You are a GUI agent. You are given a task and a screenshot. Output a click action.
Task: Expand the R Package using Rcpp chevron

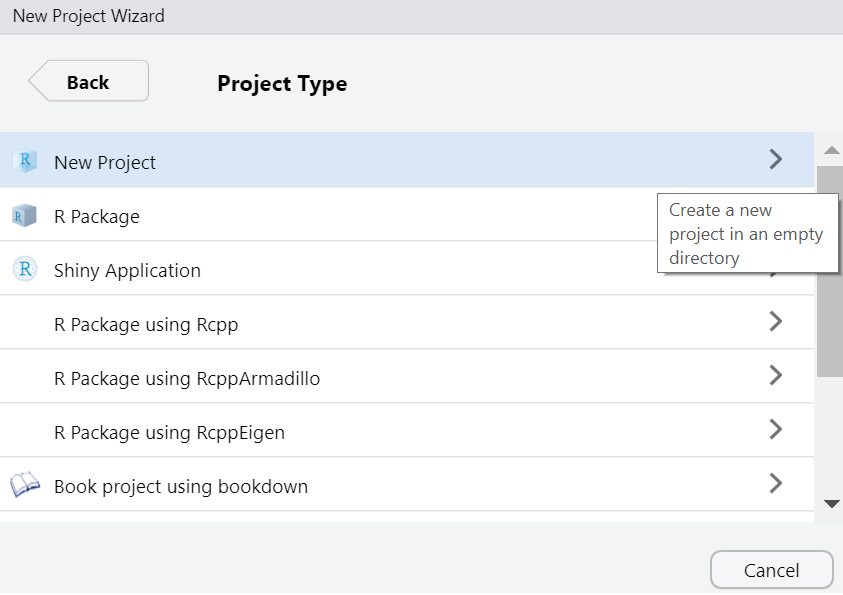point(775,321)
